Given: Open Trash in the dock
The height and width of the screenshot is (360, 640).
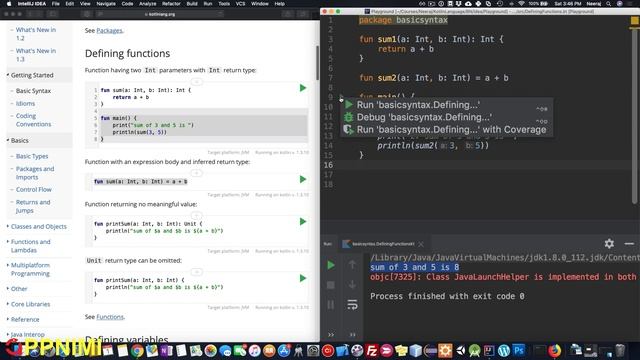Looking at the screenshot, I should 620,351.
